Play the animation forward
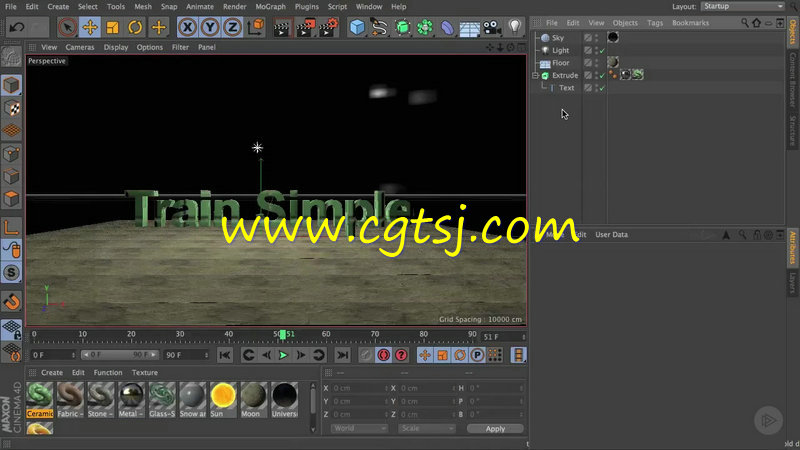The image size is (800, 450). (283, 355)
